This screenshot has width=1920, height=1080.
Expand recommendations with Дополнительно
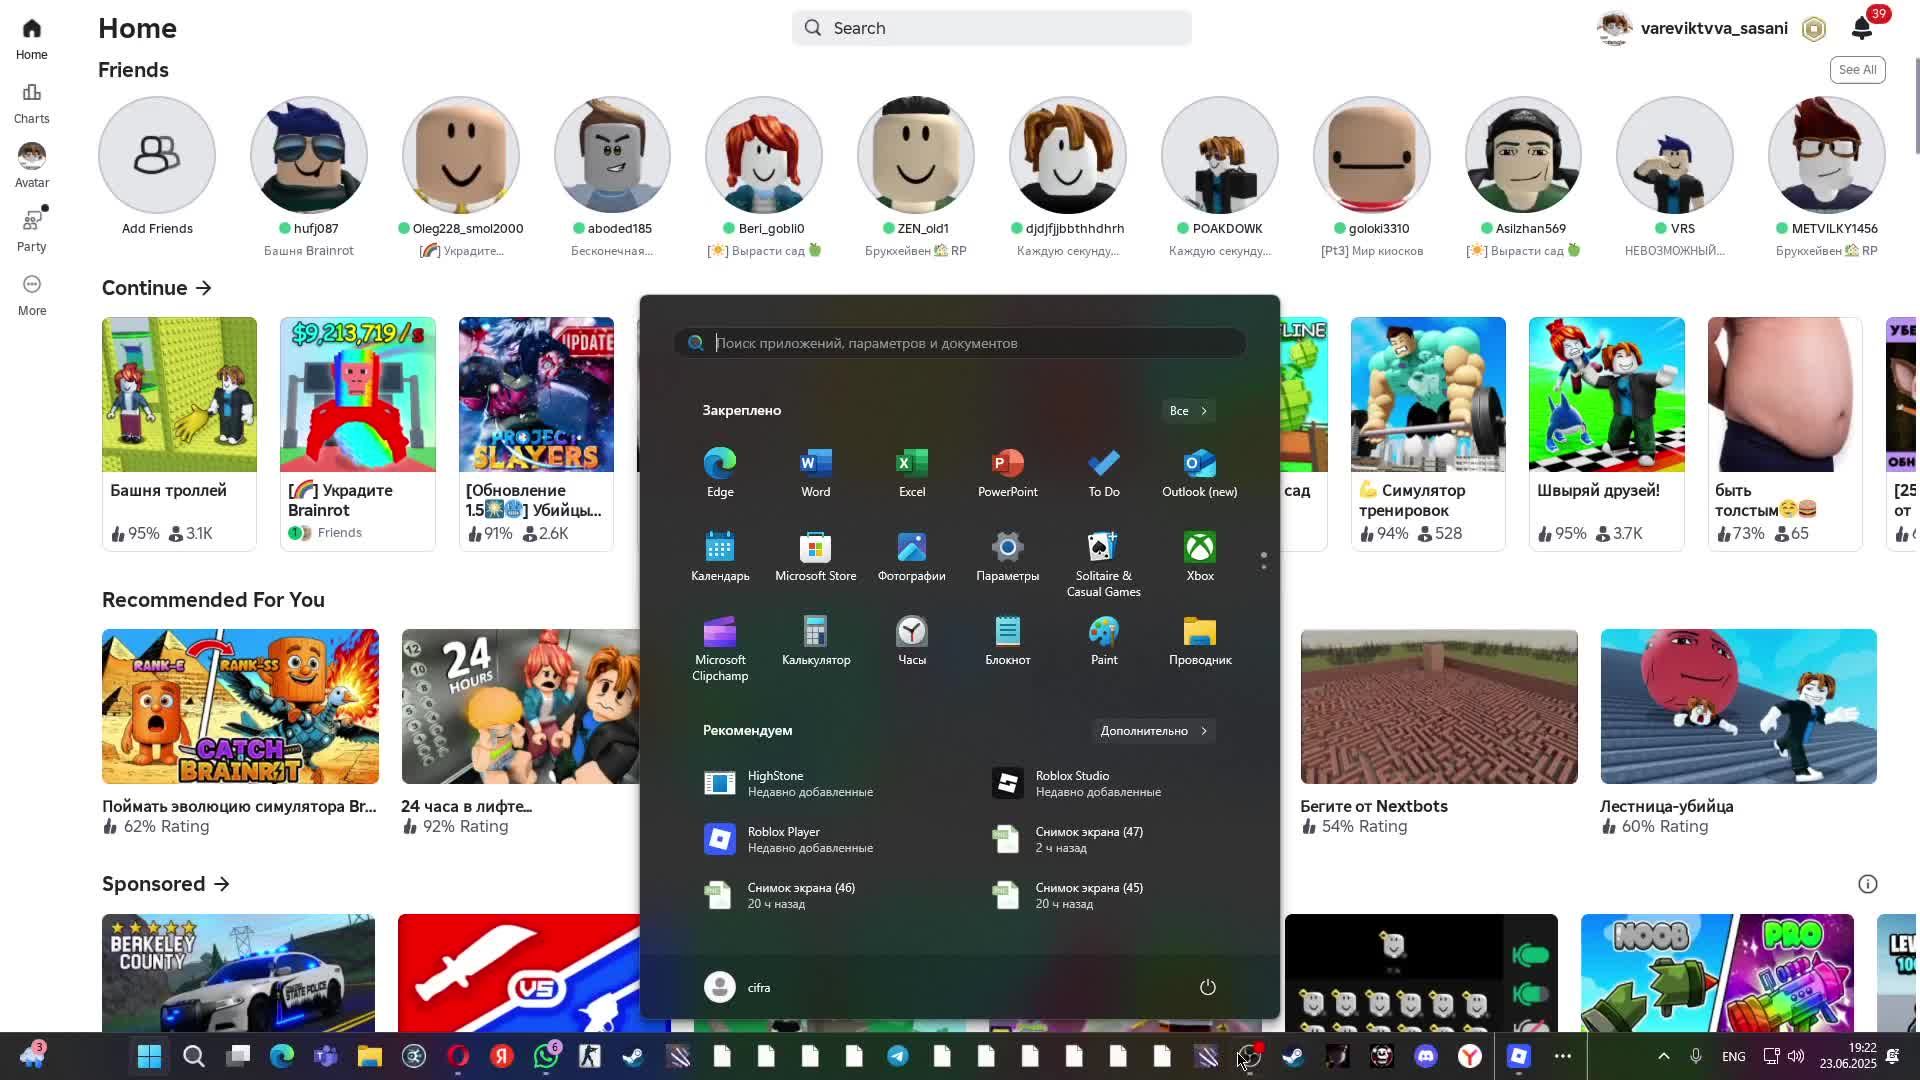pyautogui.click(x=1153, y=731)
